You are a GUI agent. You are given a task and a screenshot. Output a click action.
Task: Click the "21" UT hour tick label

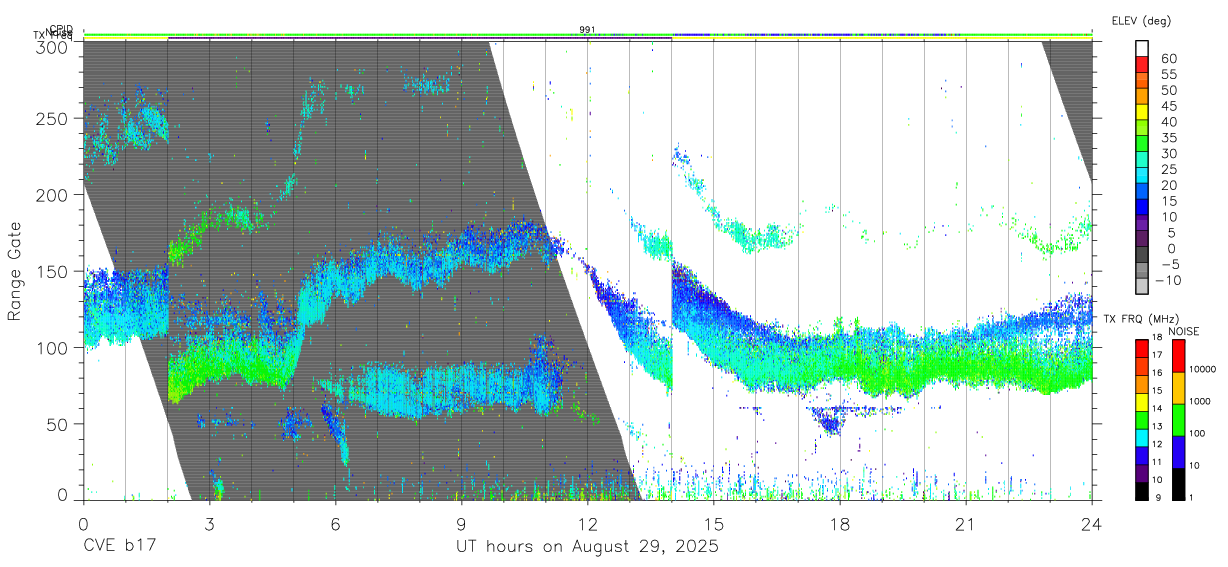966,524
